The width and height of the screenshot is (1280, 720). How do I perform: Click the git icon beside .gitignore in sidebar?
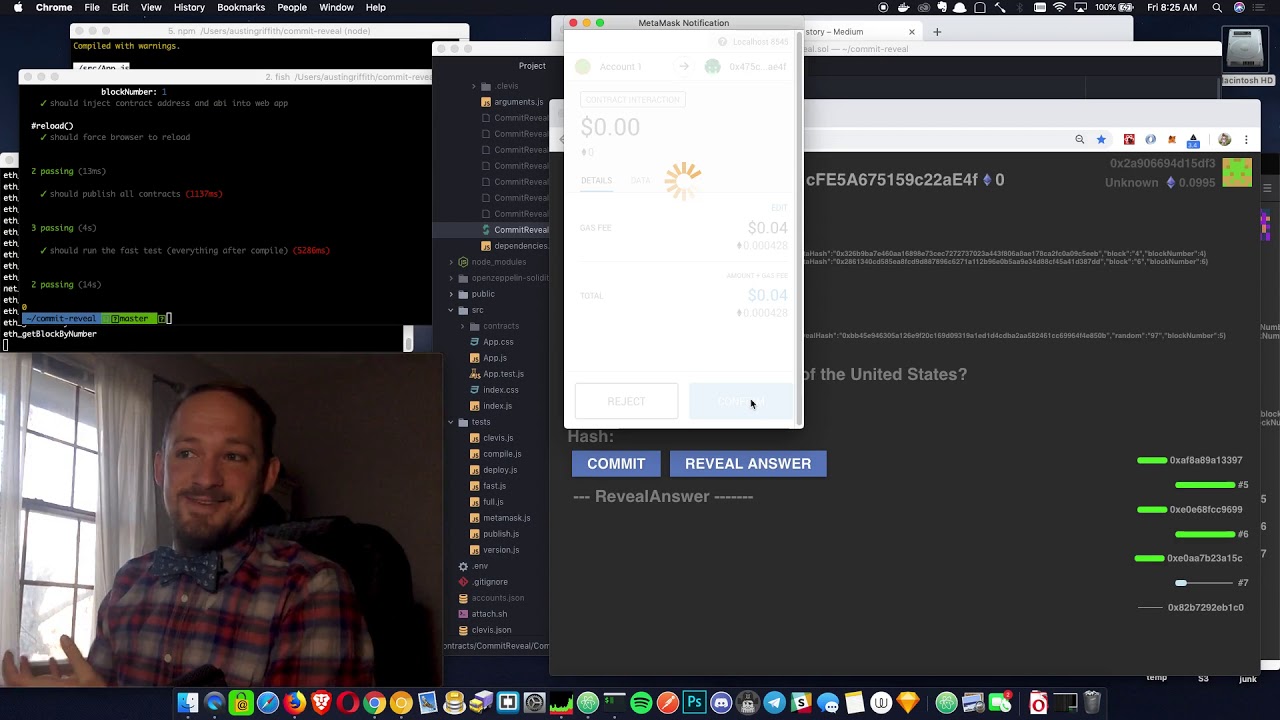point(463,581)
